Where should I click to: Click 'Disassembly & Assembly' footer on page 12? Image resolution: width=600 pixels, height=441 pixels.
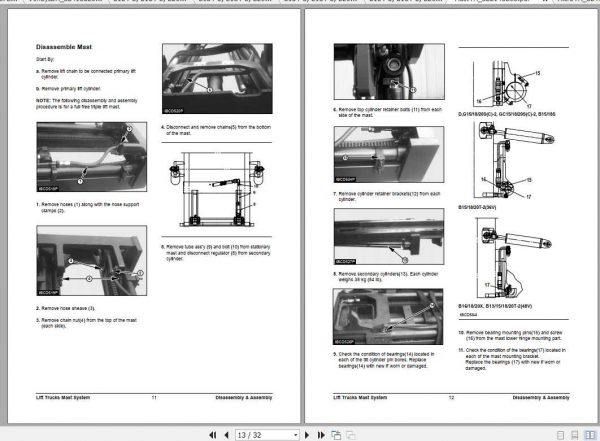pos(541,397)
